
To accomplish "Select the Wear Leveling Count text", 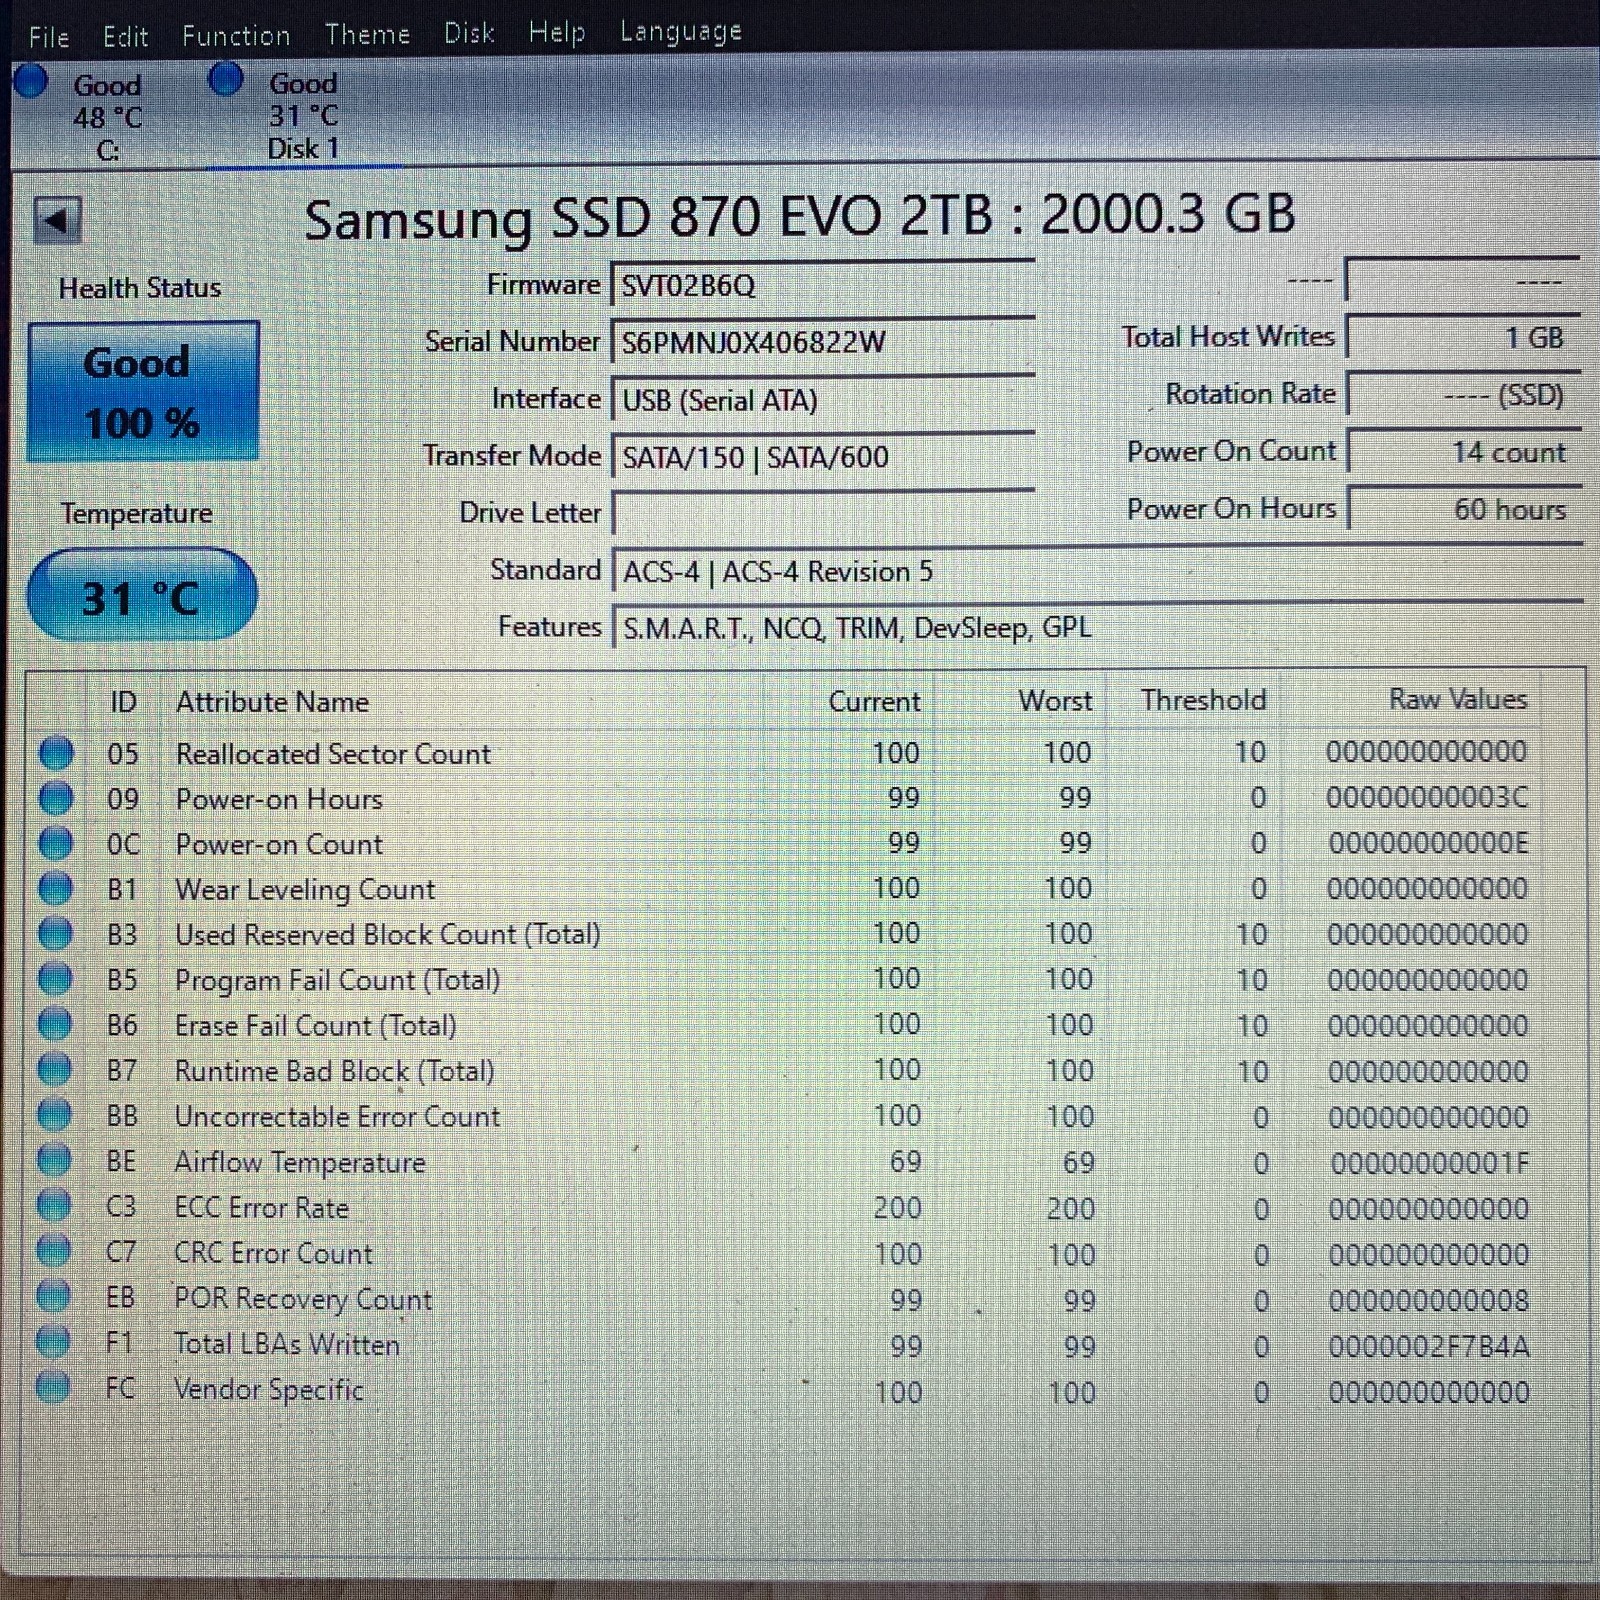I will (x=305, y=889).
